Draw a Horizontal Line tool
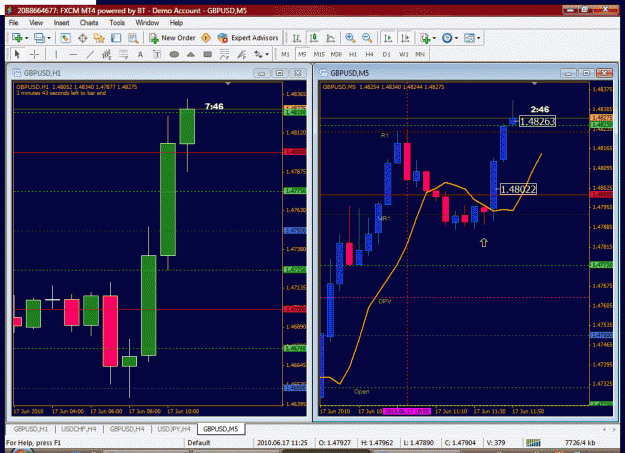This screenshot has height=453, width=625. tap(73, 54)
